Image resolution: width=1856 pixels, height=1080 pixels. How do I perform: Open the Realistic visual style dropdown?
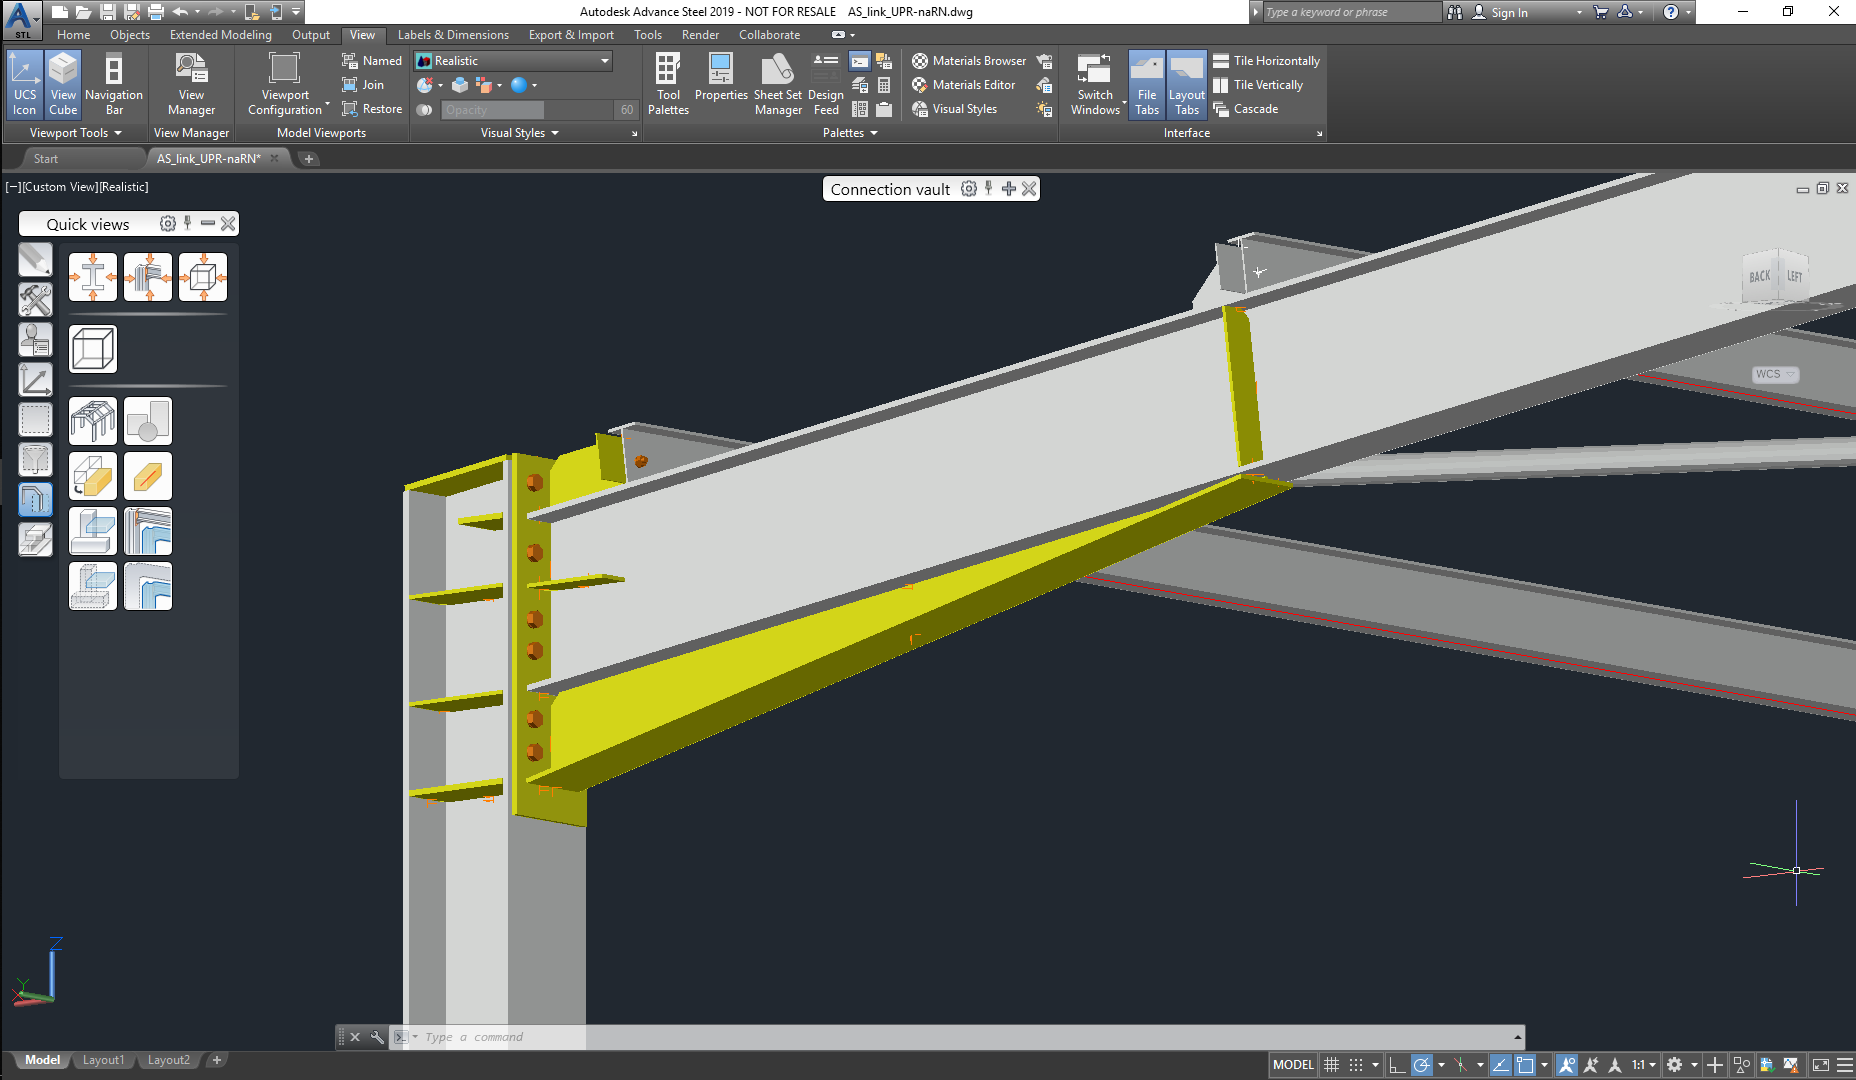pyautogui.click(x=603, y=60)
